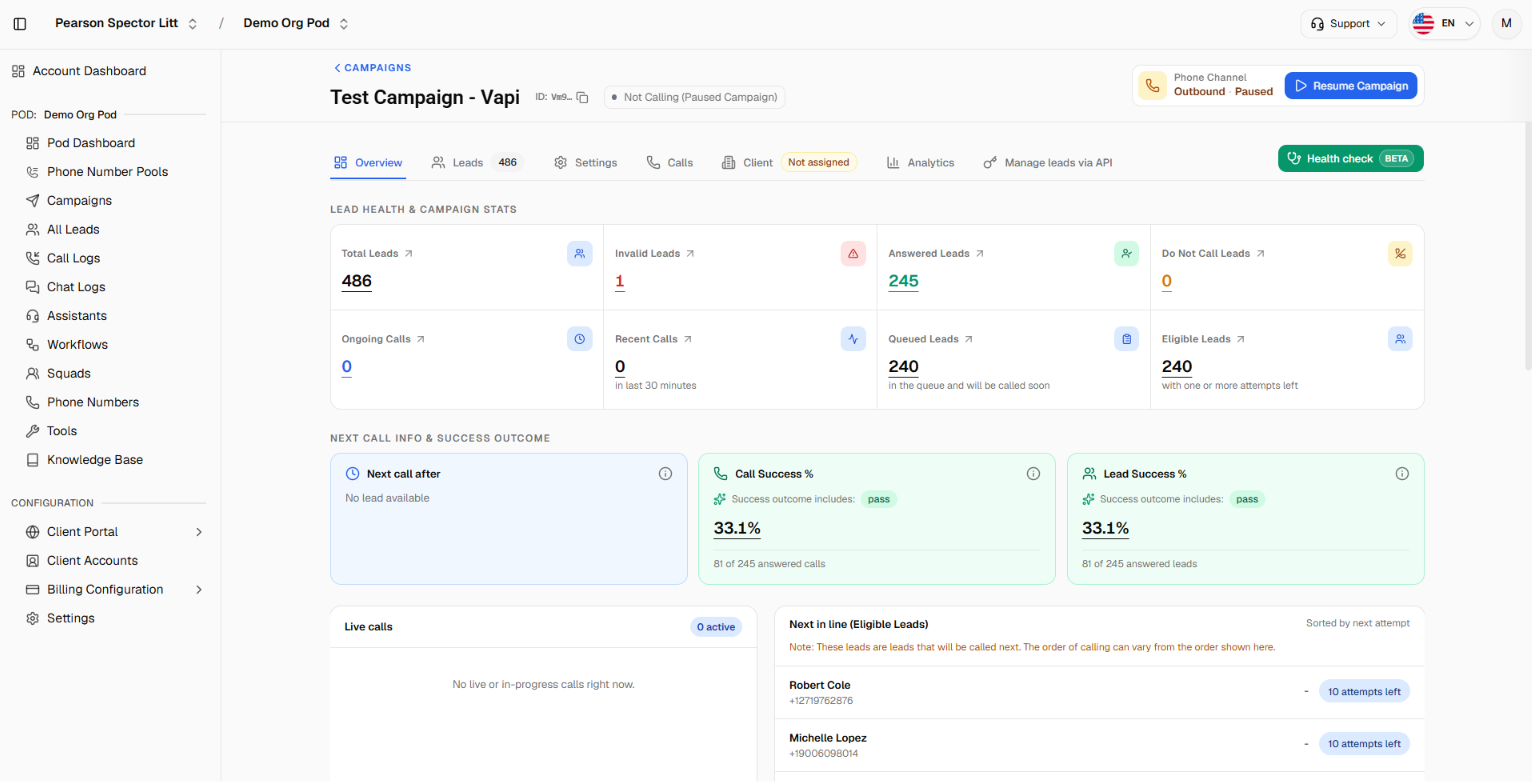
Task: Open the EN language selector
Action: pos(1443,23)
